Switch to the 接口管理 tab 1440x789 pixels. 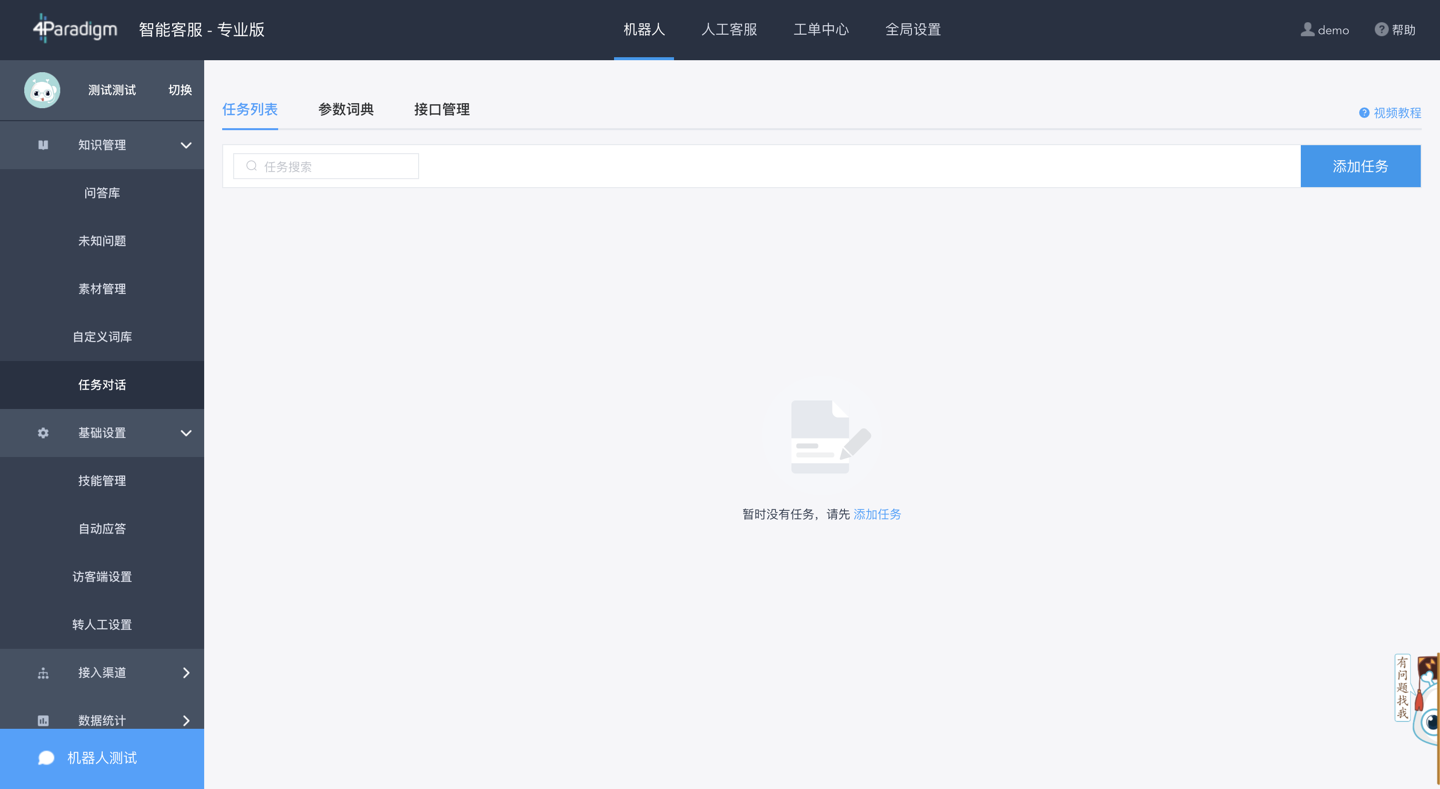pyautogui.click(x=442, y=109)
